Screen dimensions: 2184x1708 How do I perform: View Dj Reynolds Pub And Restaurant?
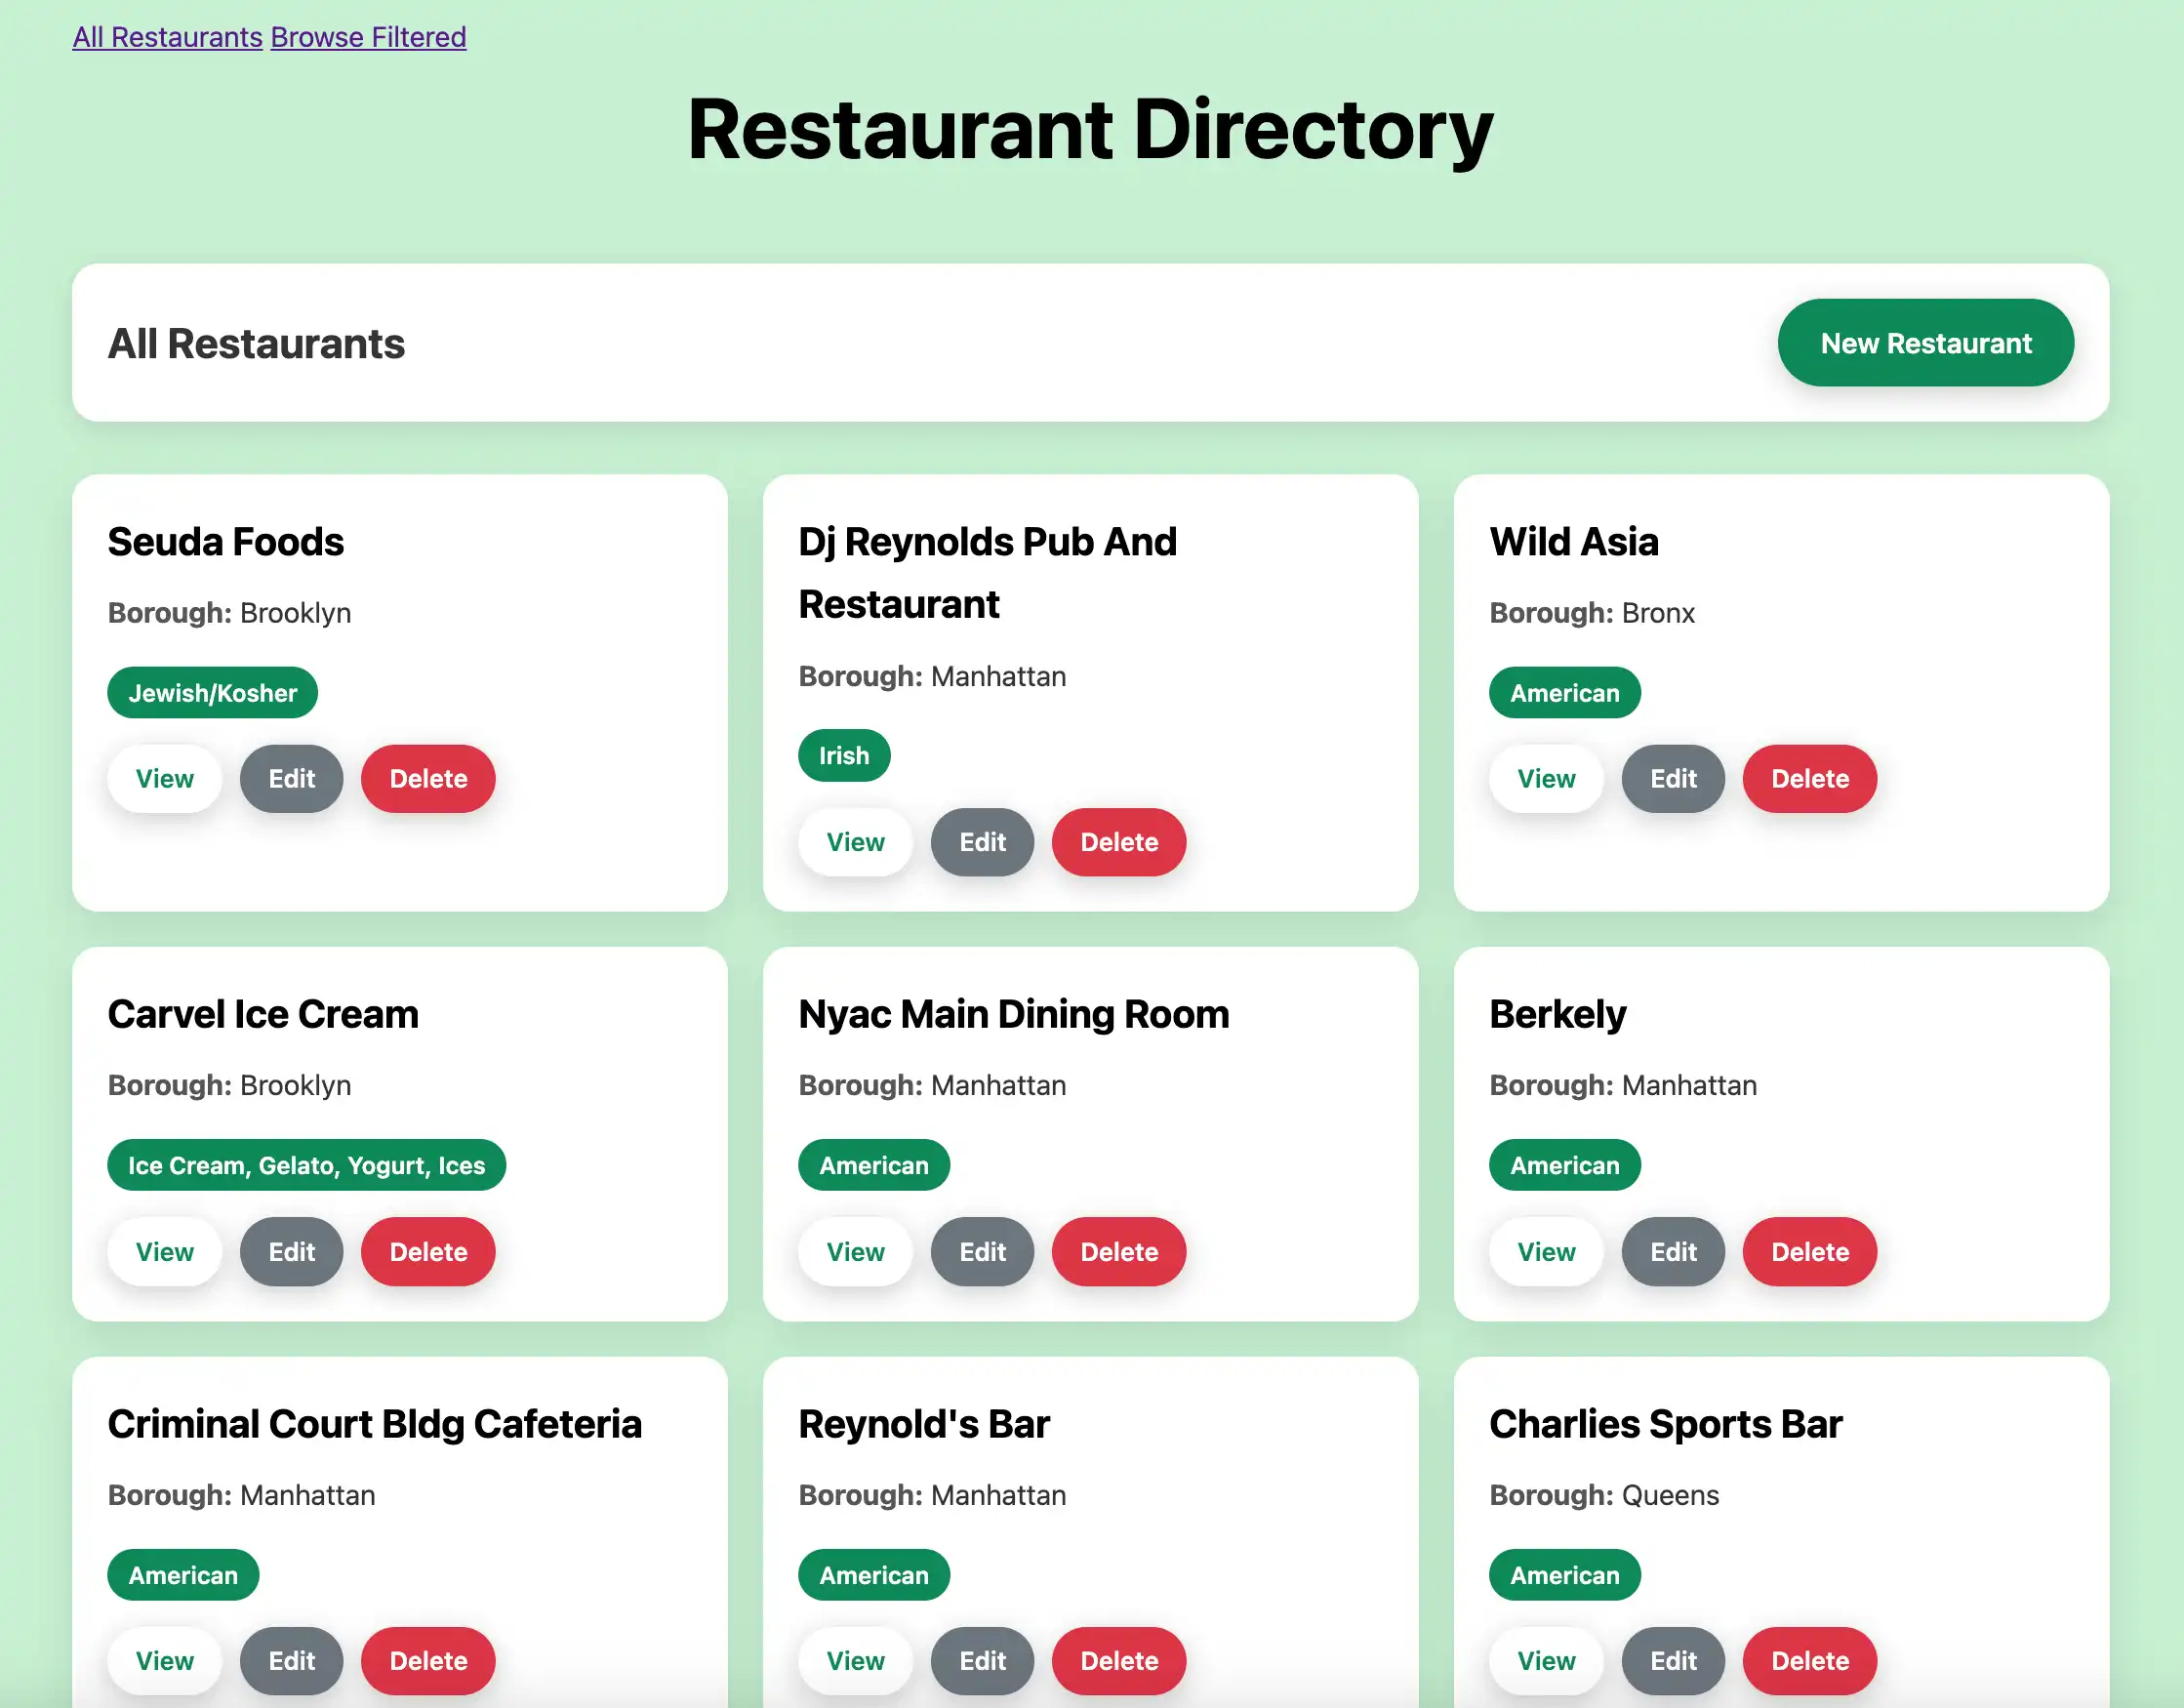[855, 842]
